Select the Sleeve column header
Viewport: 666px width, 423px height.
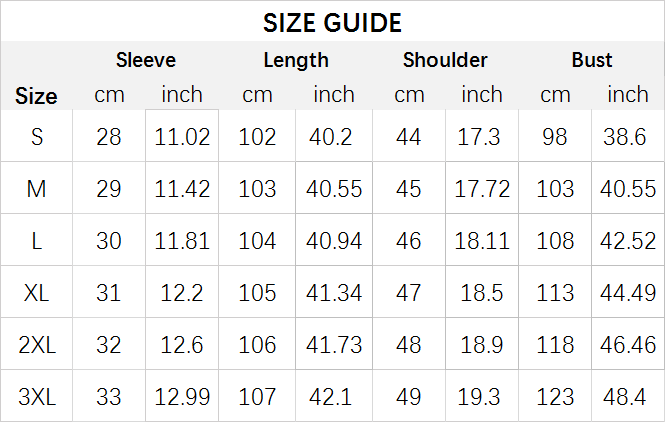pos(146,60)
